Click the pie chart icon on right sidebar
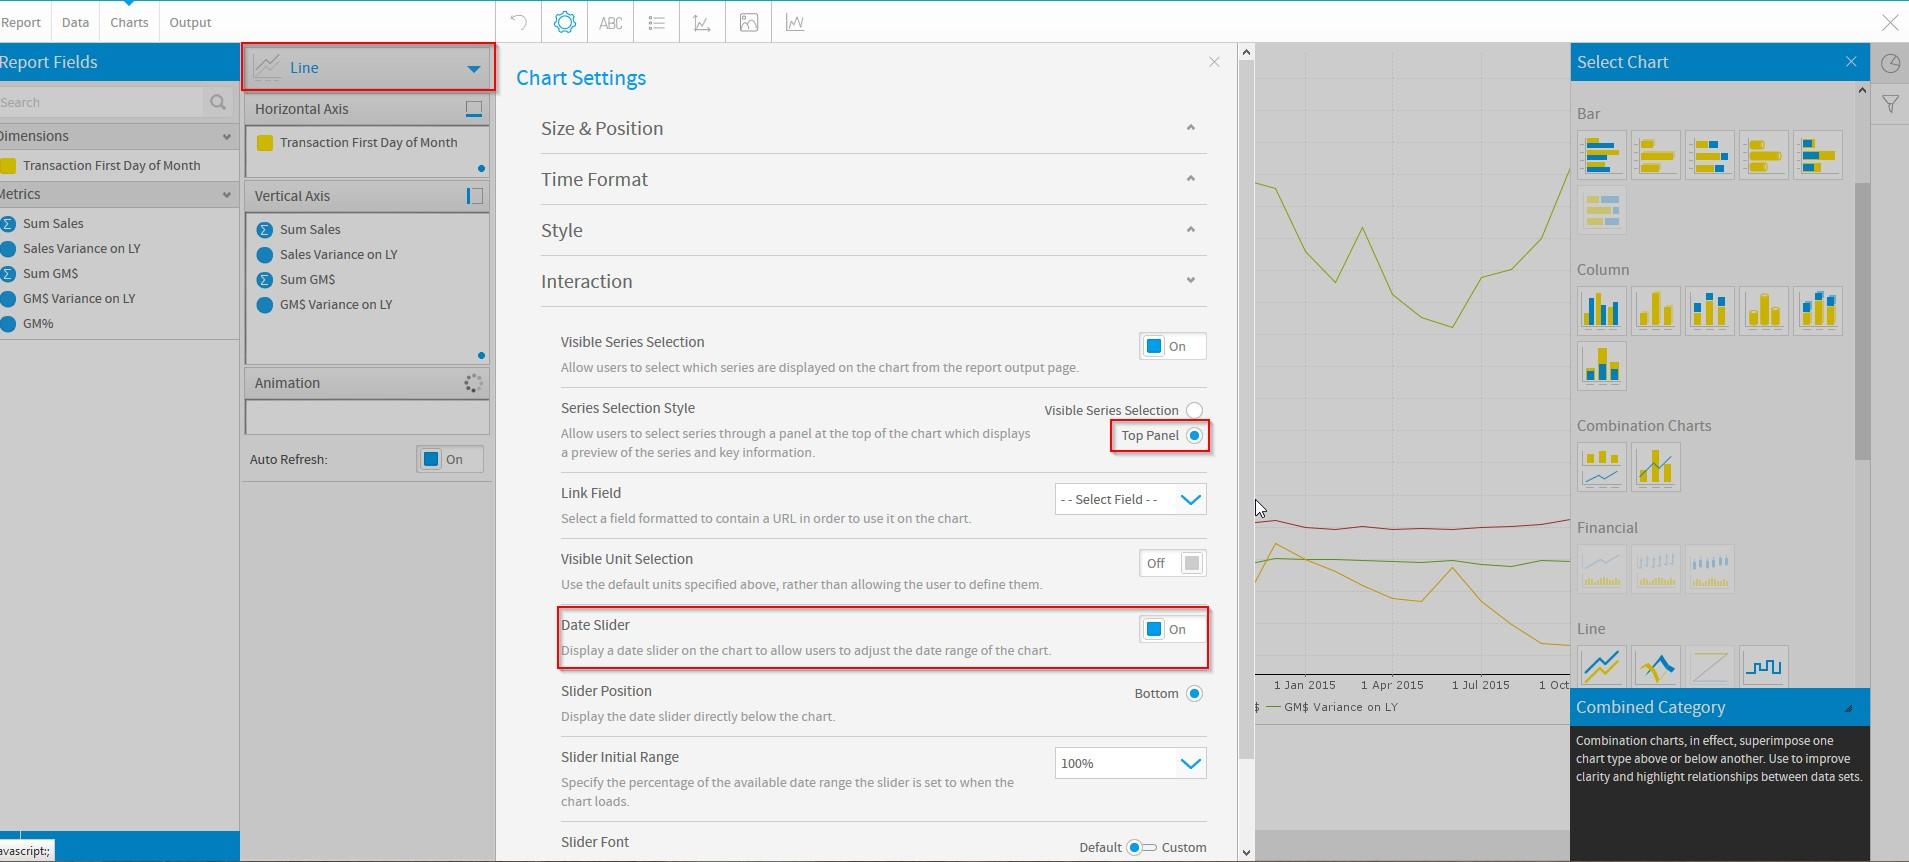 (x=1890, y=63)
